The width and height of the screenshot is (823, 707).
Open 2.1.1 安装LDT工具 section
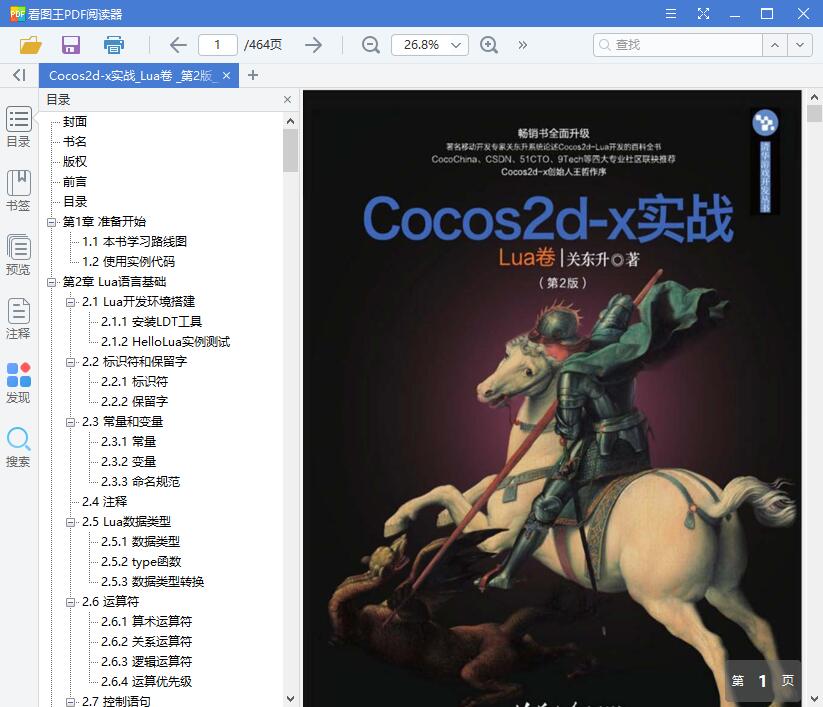151,322
